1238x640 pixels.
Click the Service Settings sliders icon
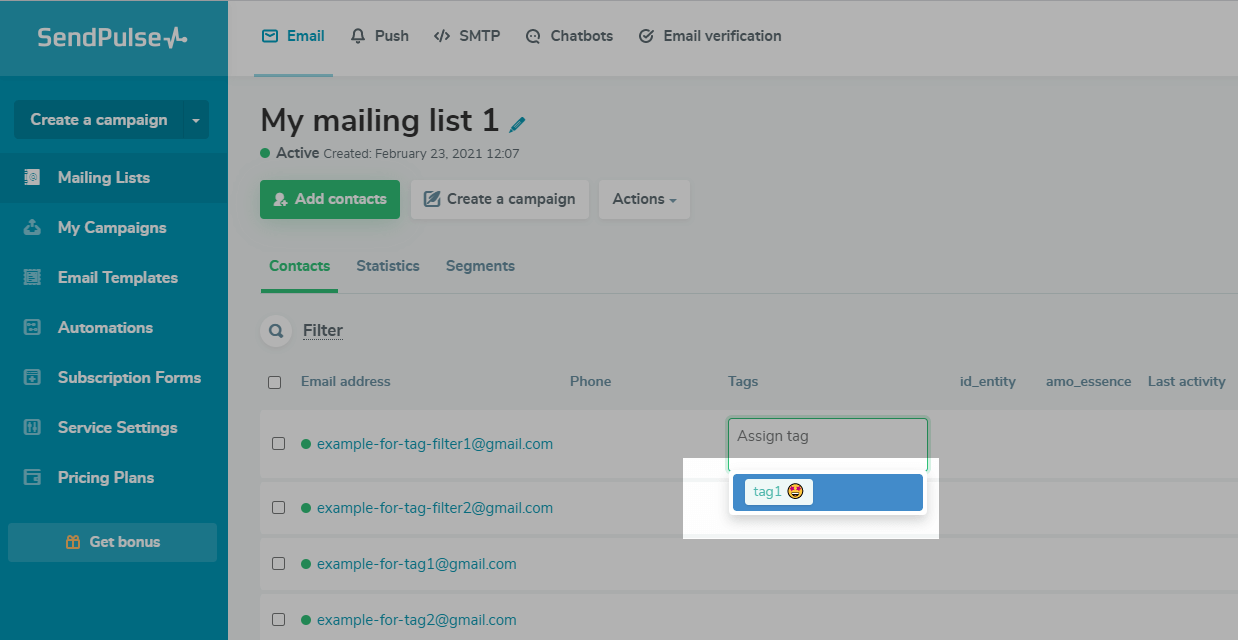[x=32, y=428]
